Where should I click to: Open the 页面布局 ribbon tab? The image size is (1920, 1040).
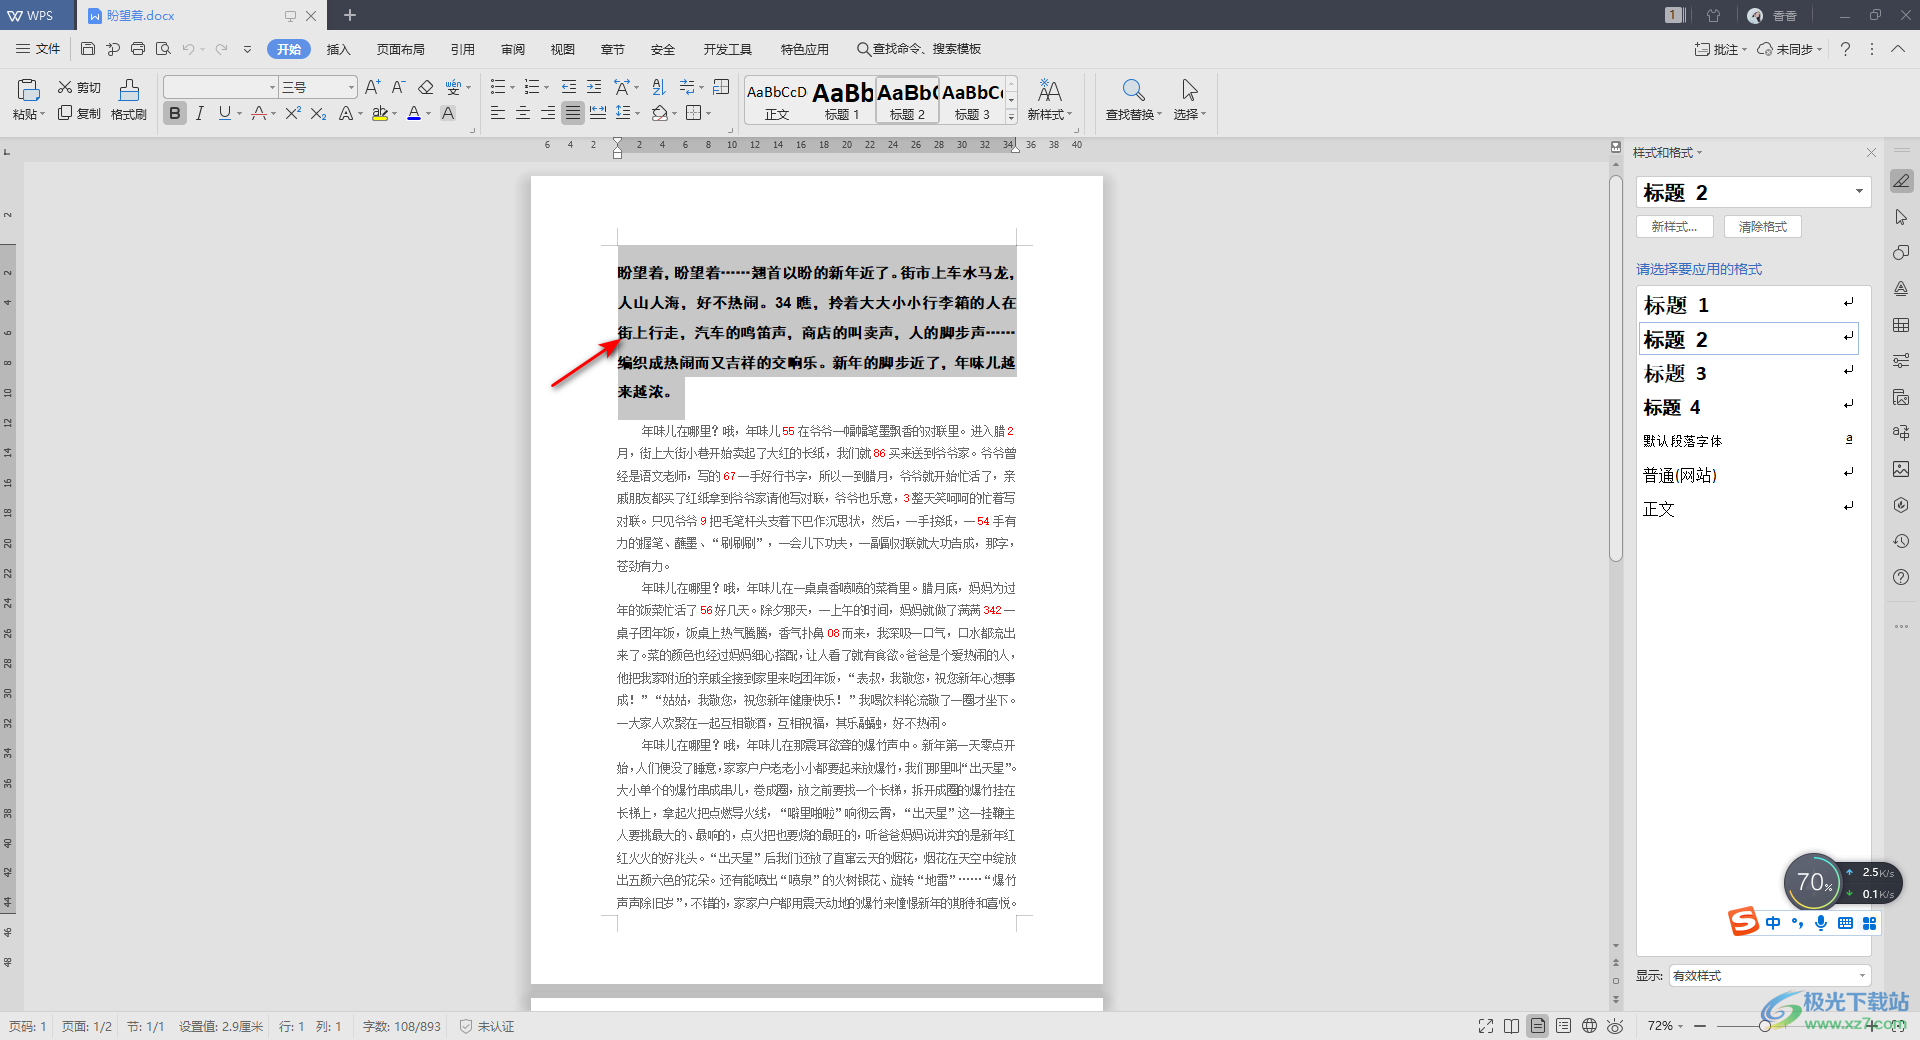401,49
